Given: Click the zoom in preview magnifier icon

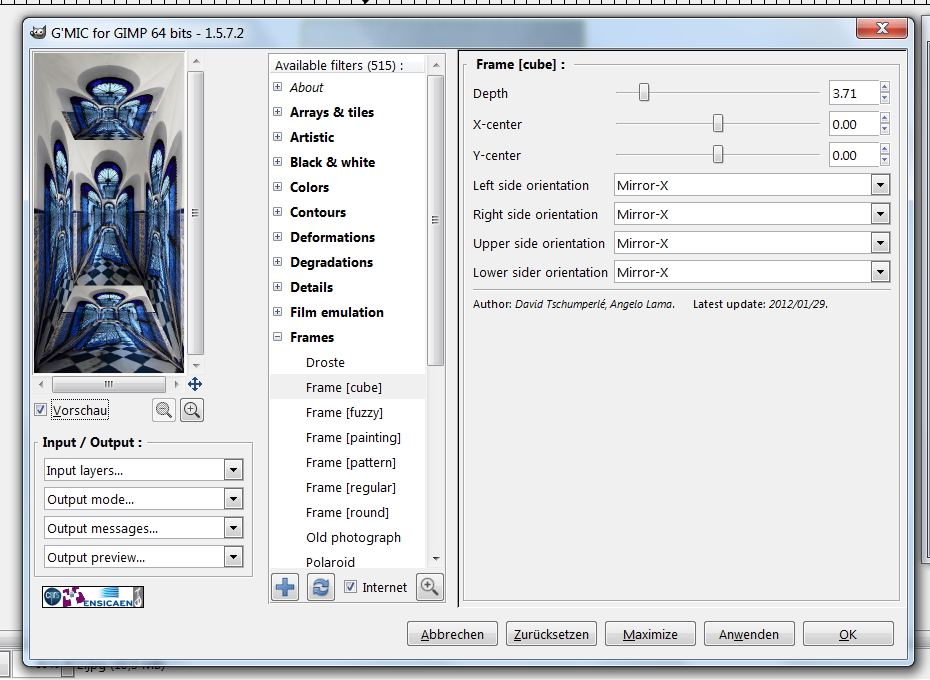Looking at the screenshot, I should point(191,409).
